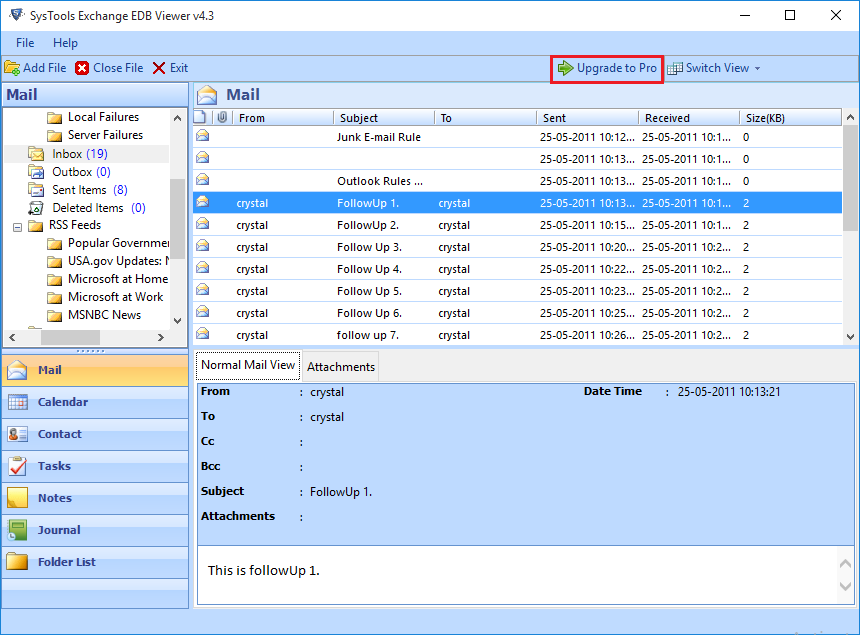Switch to Tasks navigation pane
The height and width of the screenshot is (635, 860).
tap(95, 466)
